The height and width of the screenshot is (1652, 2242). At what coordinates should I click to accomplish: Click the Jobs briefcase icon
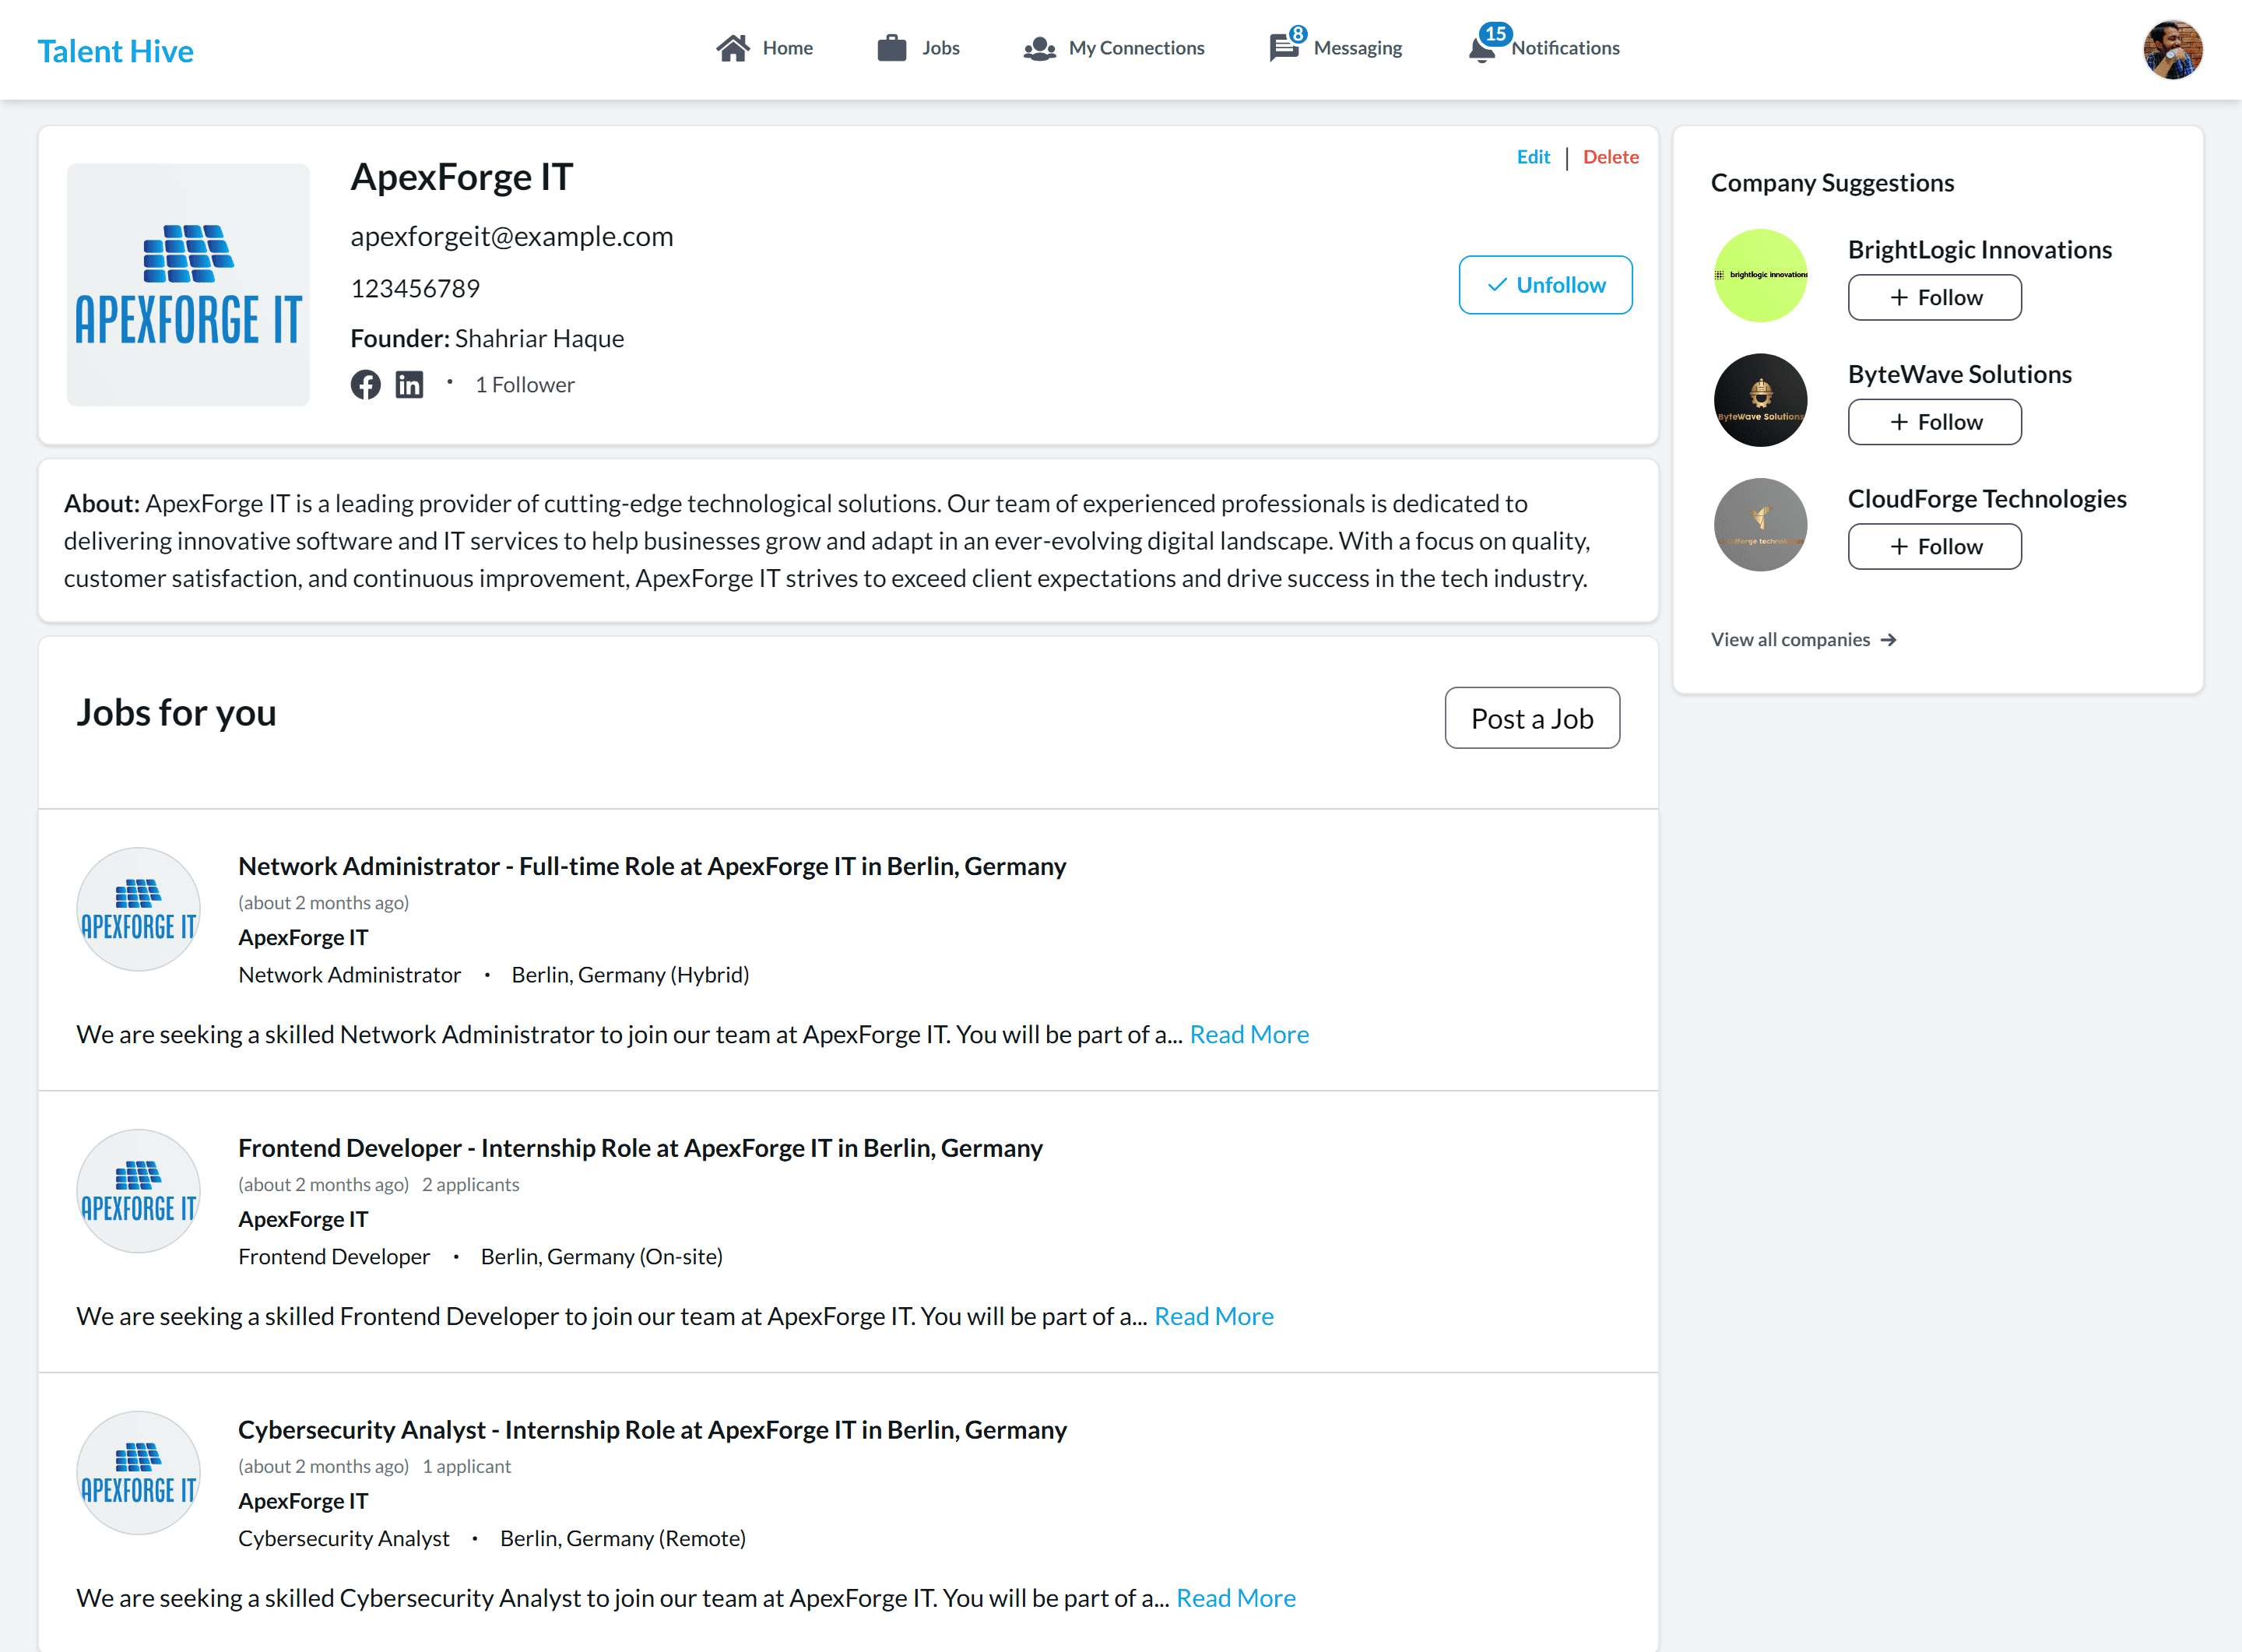coord(891,48)
